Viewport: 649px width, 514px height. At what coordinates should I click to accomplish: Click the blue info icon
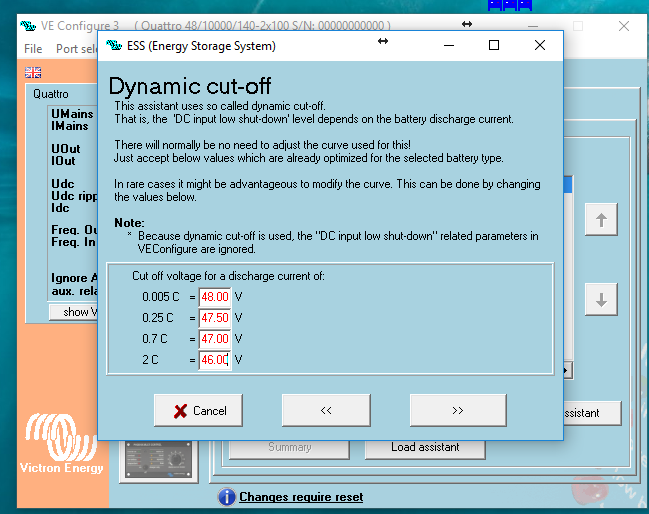pyautogui.click(x=226, y=497)
